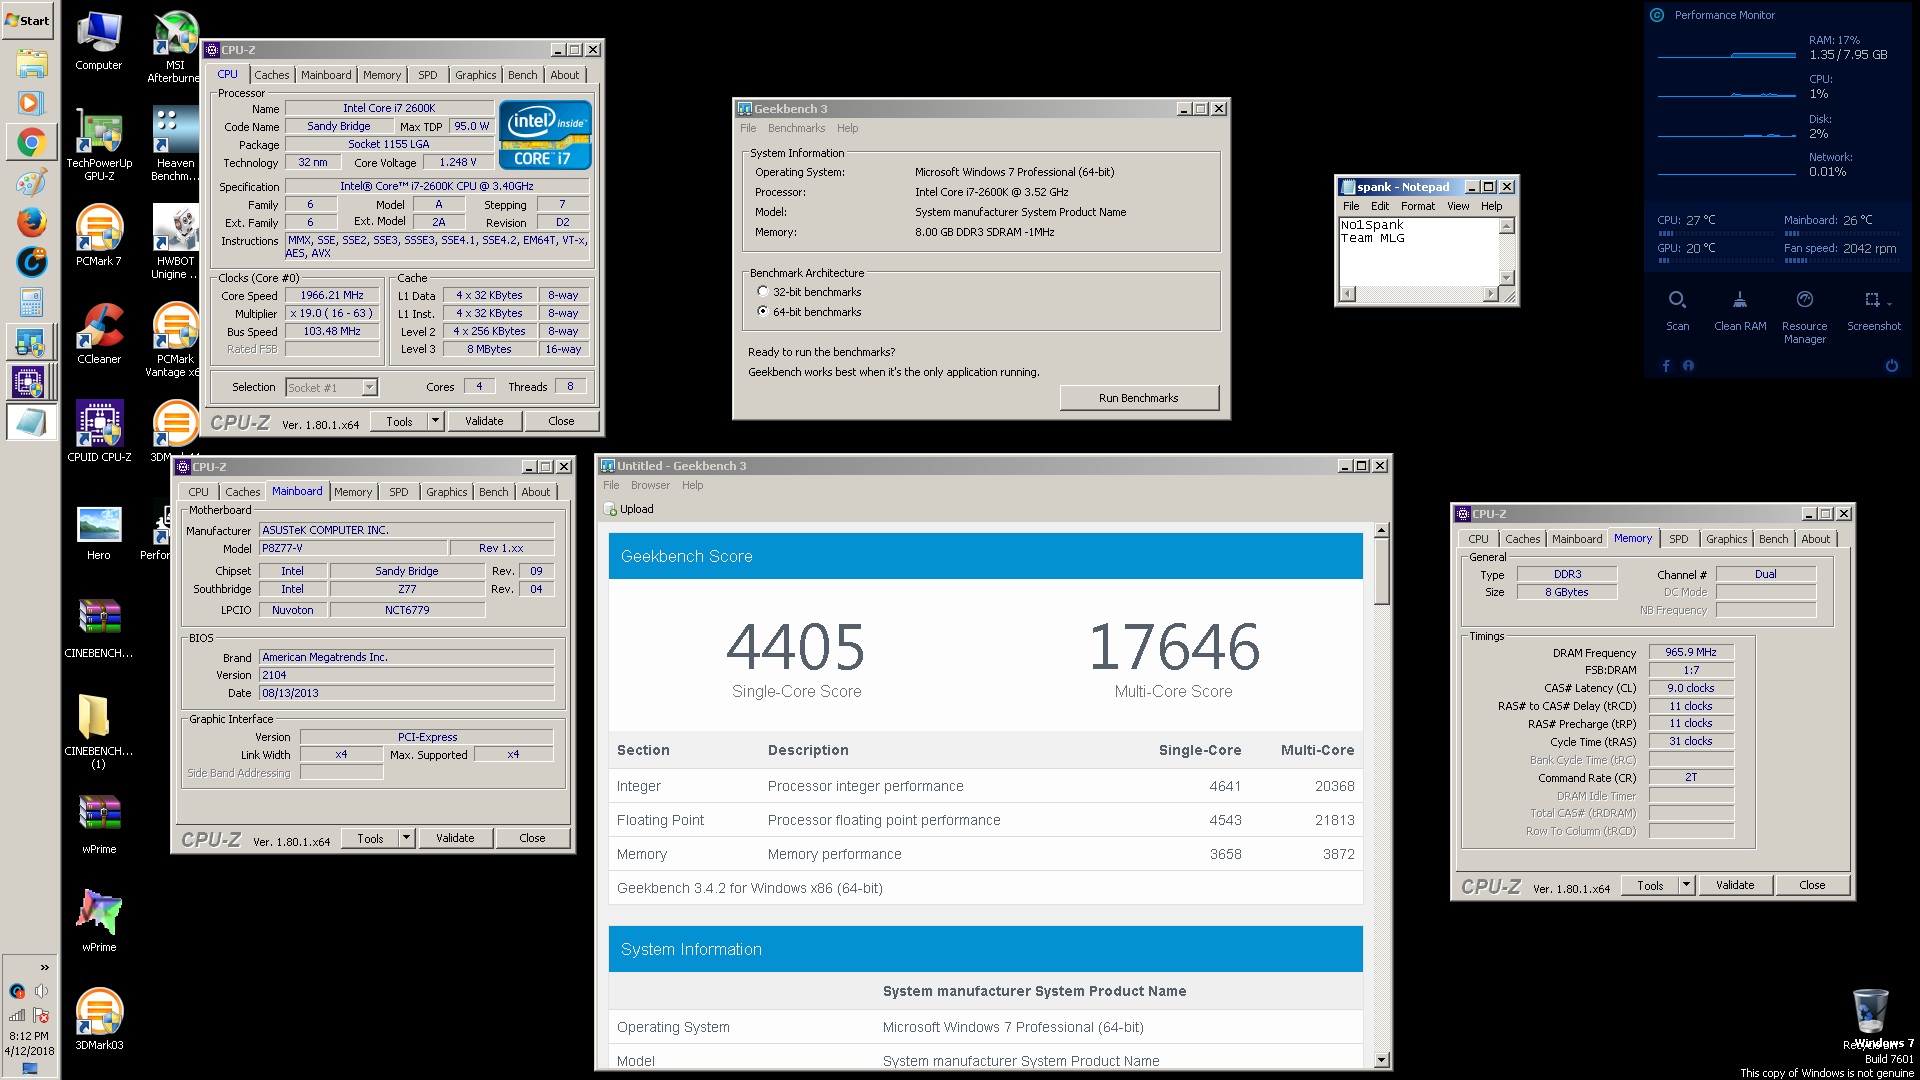Expand Tools dropdown arrow in CPU-Z Memory window

1686,885
